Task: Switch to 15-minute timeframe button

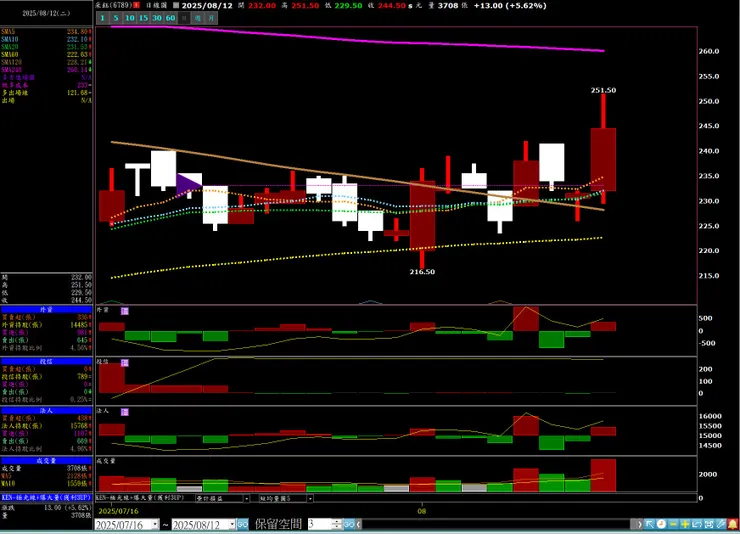Action: (x=143, y=18)
